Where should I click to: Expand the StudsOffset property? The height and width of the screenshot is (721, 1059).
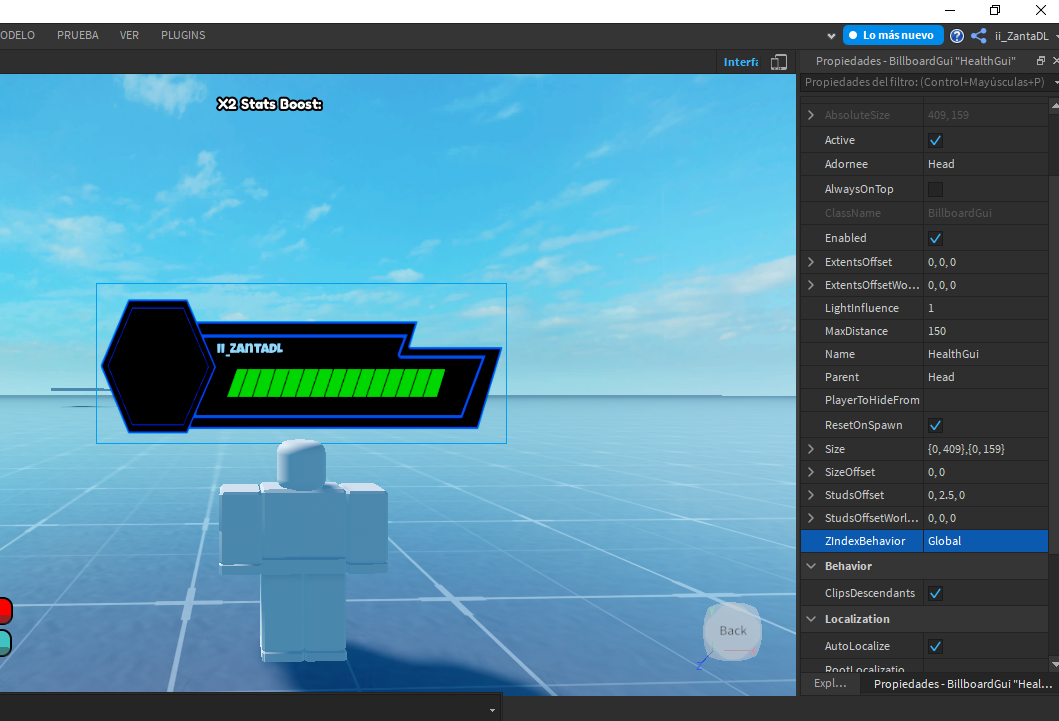click(811, 495)
